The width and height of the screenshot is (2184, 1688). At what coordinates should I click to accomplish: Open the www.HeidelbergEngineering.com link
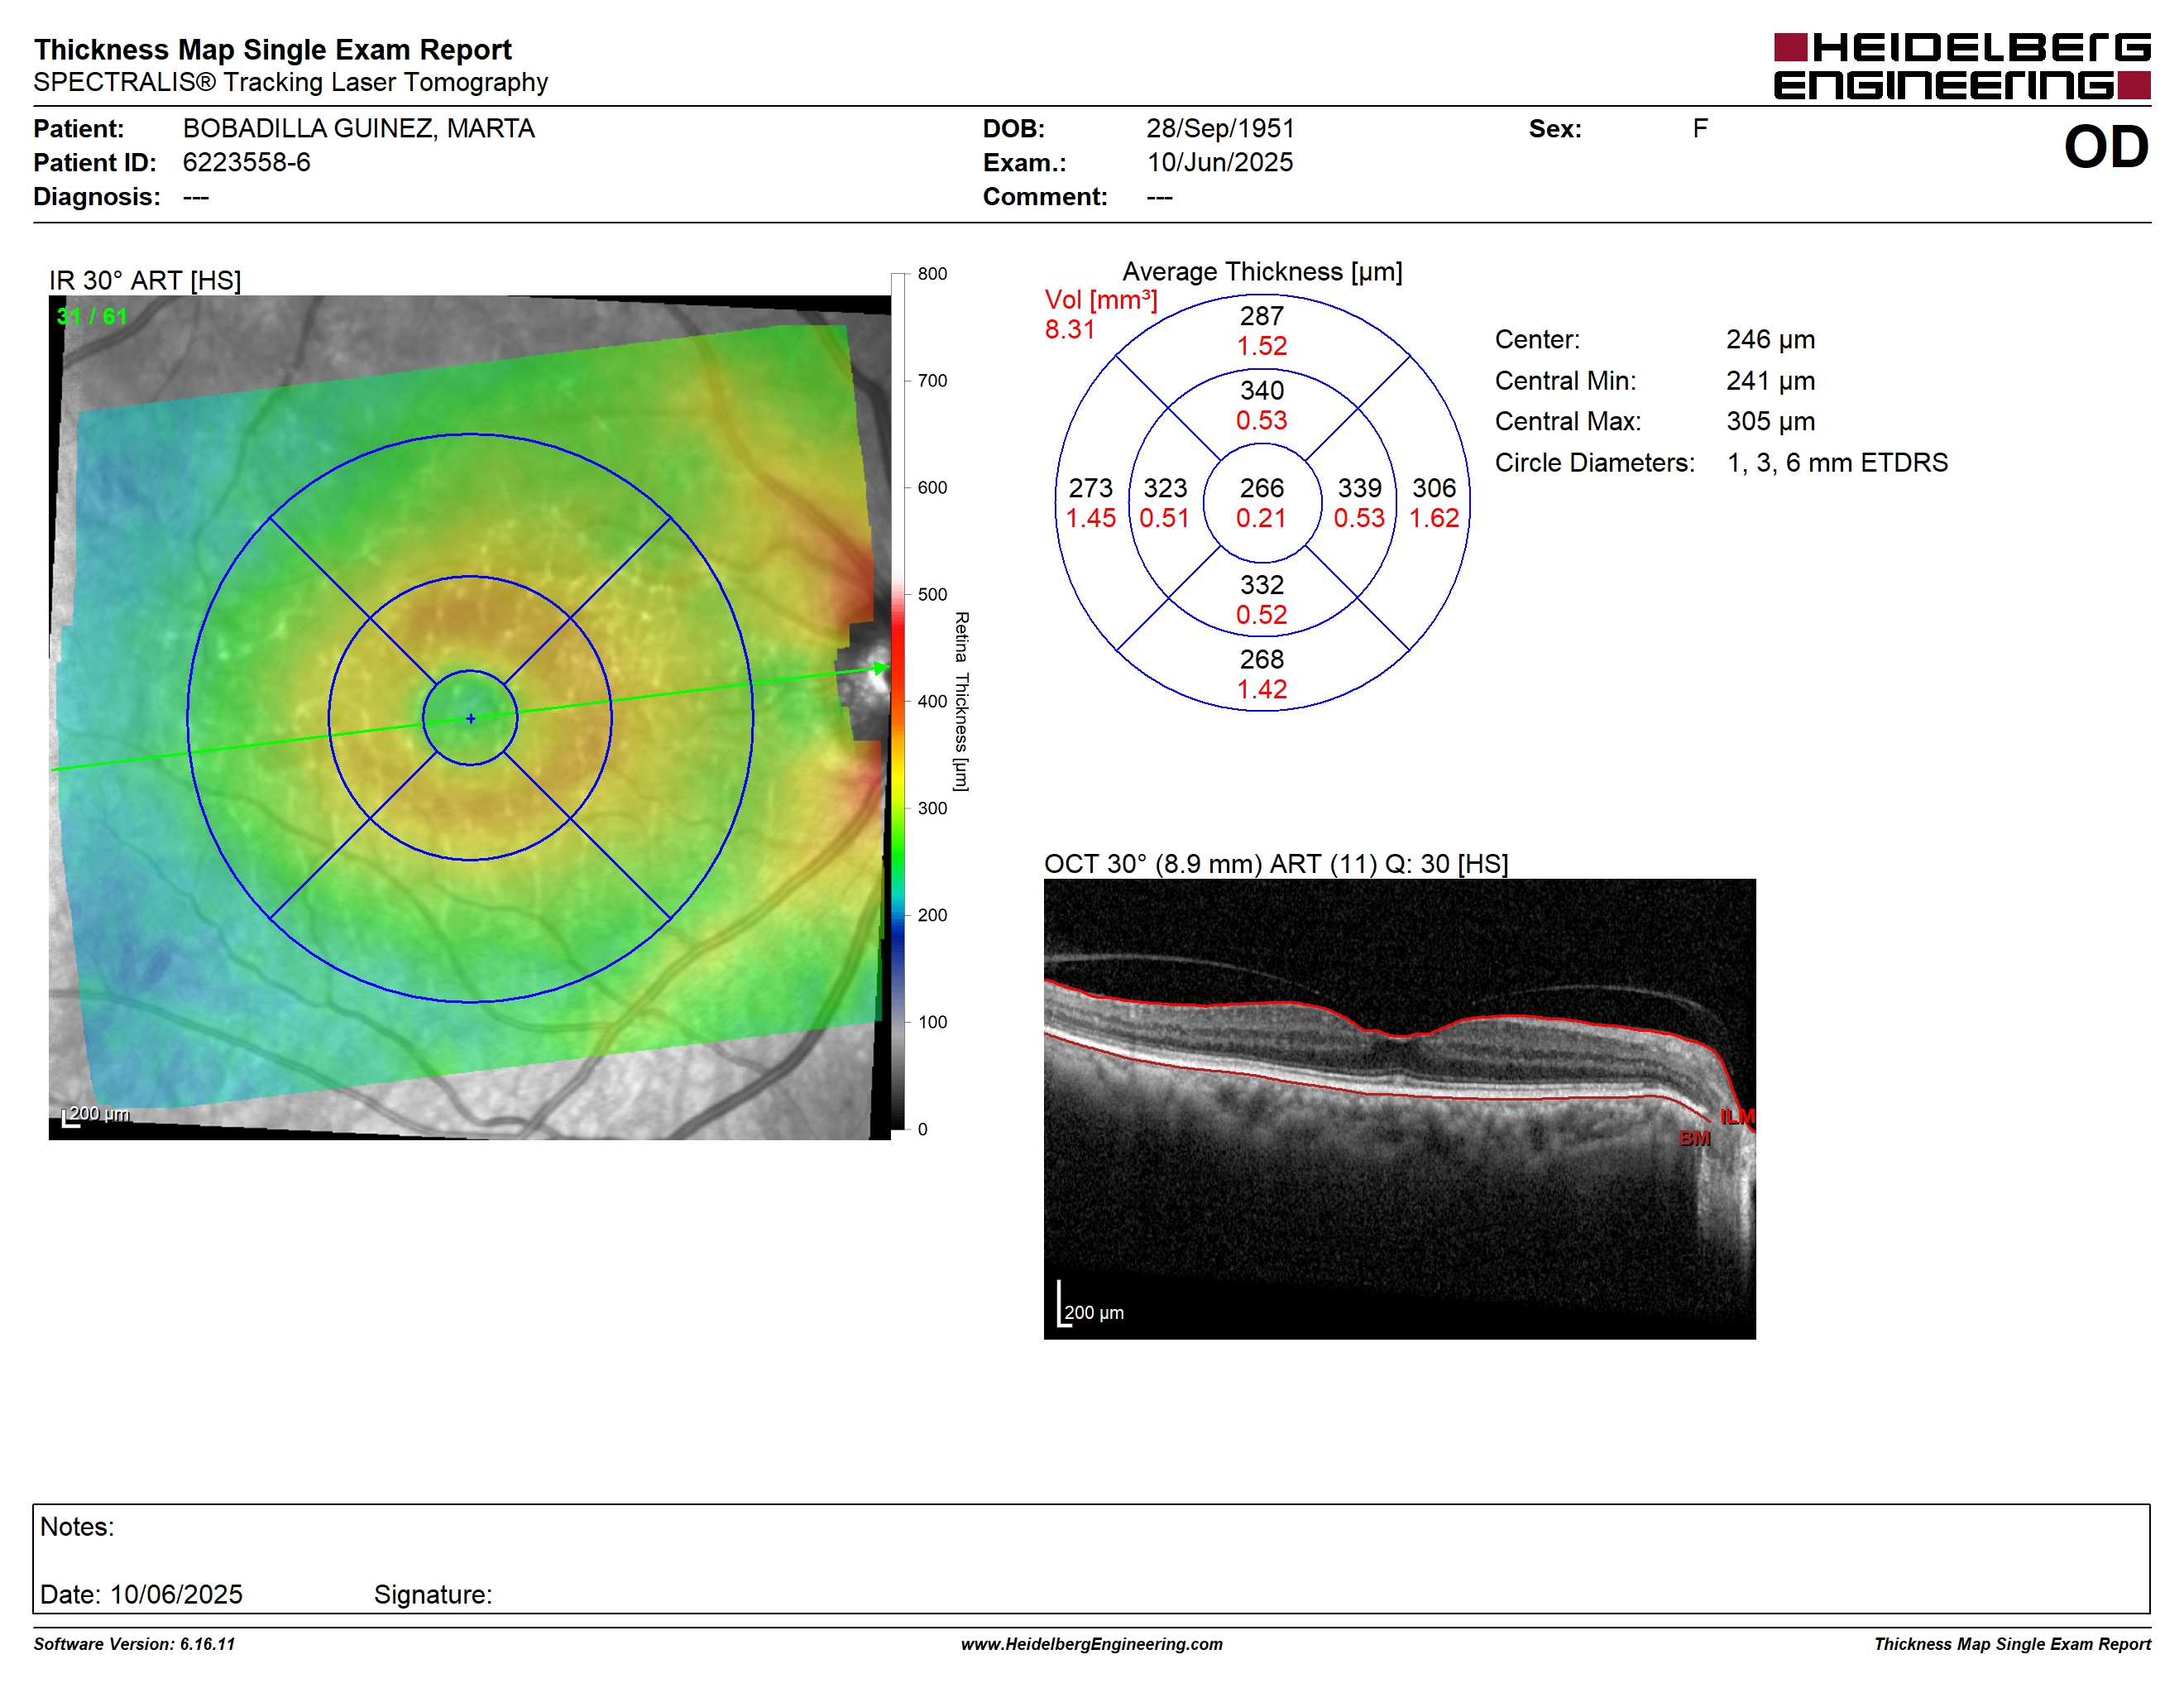click(1091, 1644)
